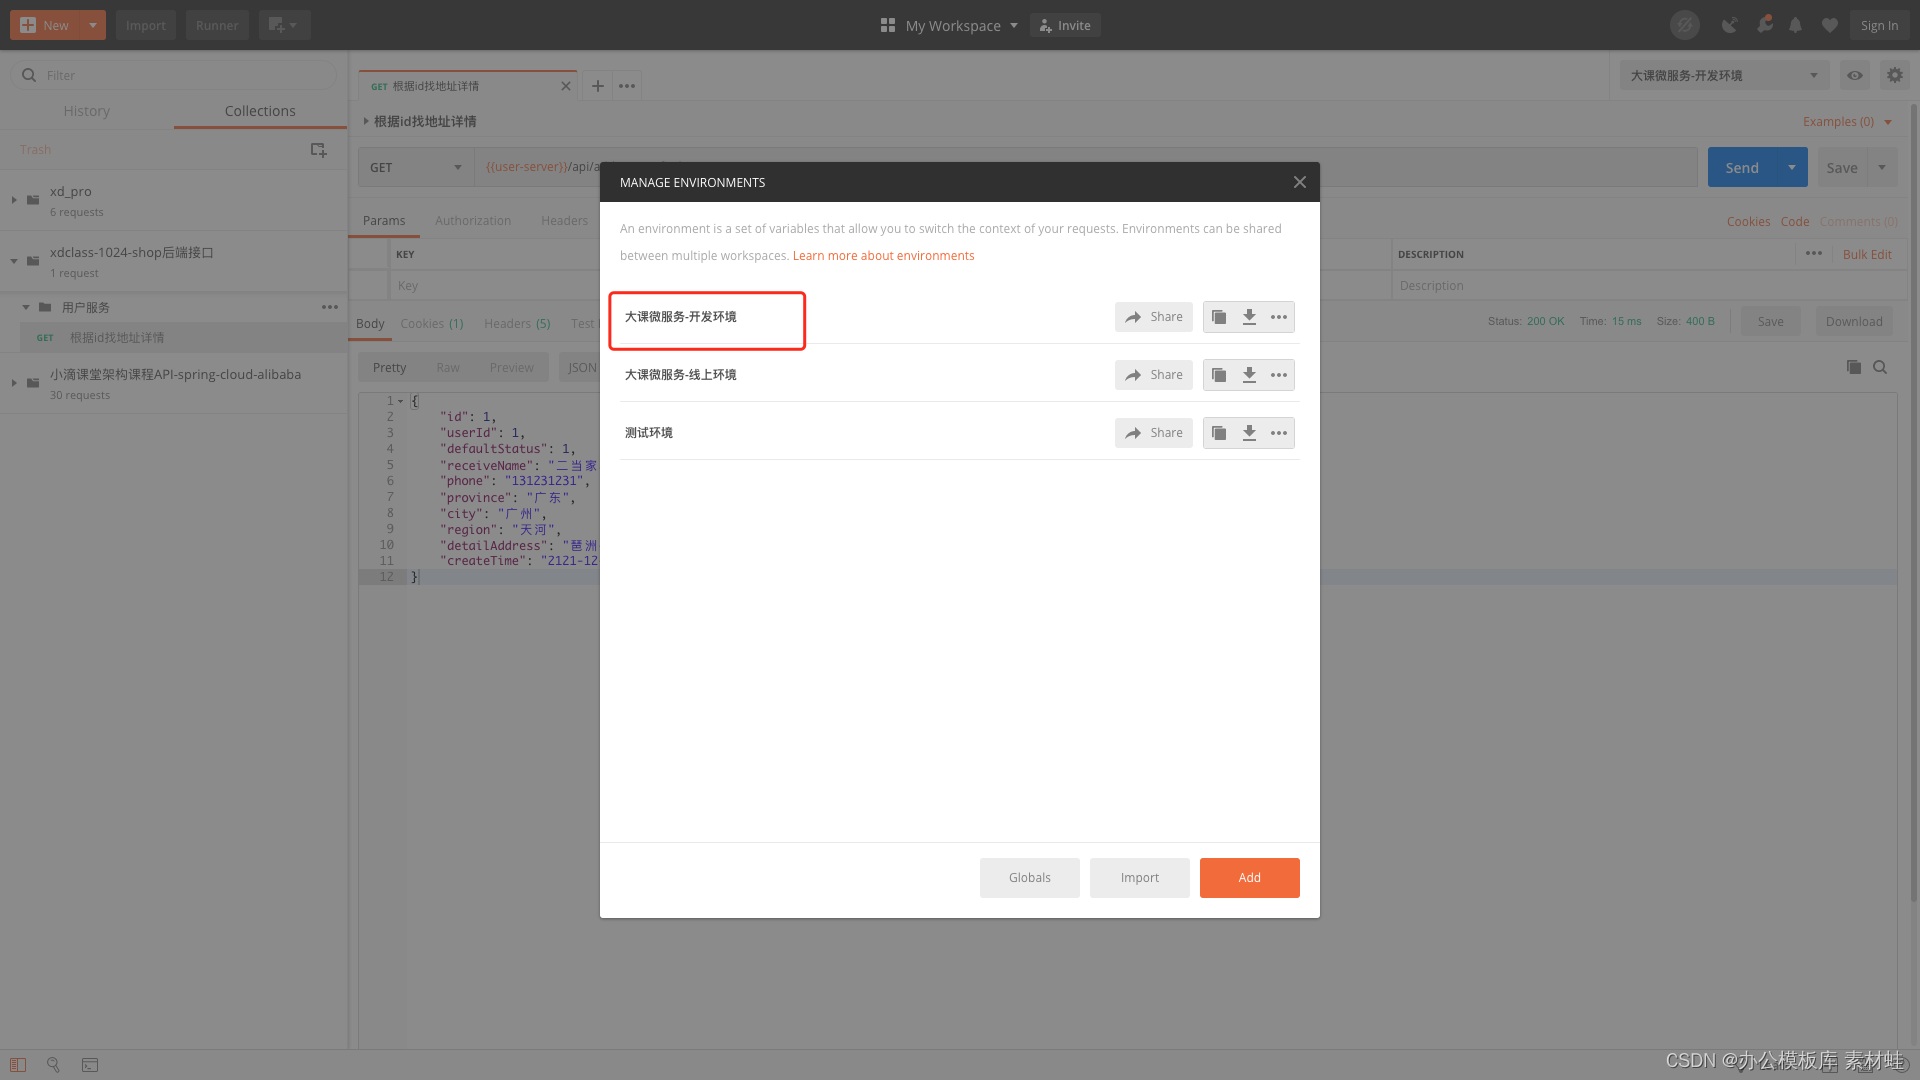Image resolution: width=1920 pixels, height=1080 pixels.
Task: Create a new collection icon
Action: [318, 150]
